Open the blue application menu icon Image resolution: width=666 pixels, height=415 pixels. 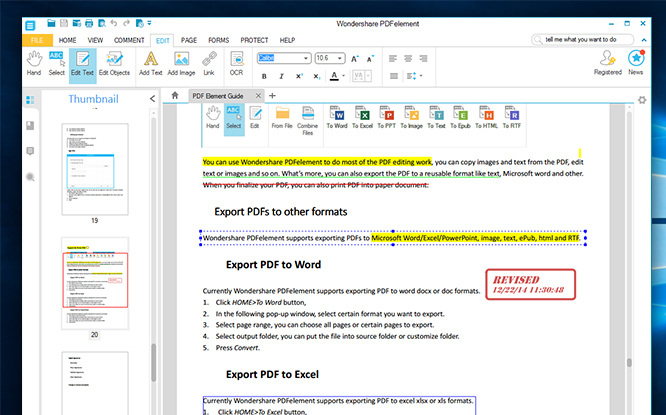point(30,25)
